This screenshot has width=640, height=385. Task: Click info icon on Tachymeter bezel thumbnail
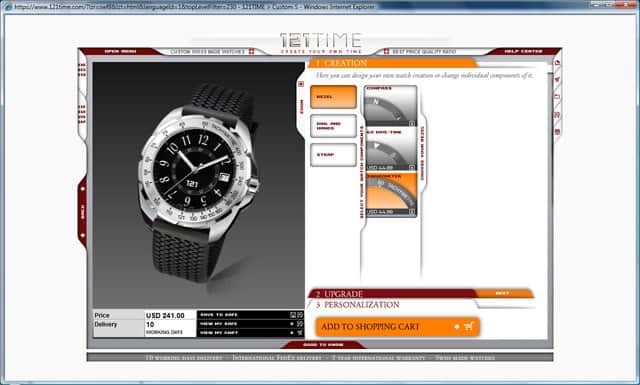(412, 212)
